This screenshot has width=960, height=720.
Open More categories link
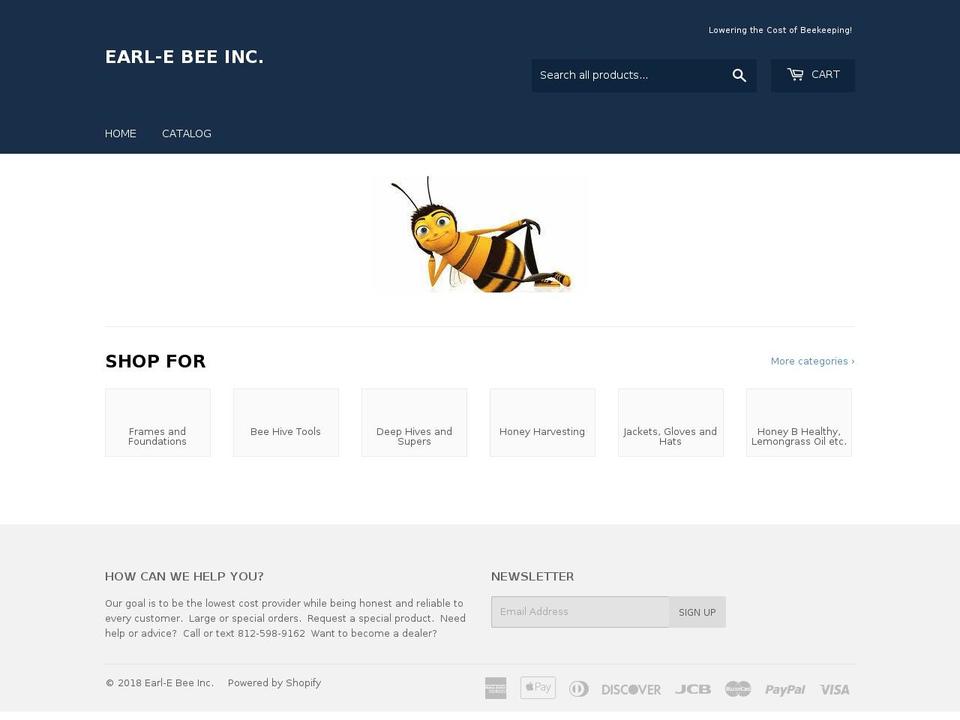click(812, 361)
